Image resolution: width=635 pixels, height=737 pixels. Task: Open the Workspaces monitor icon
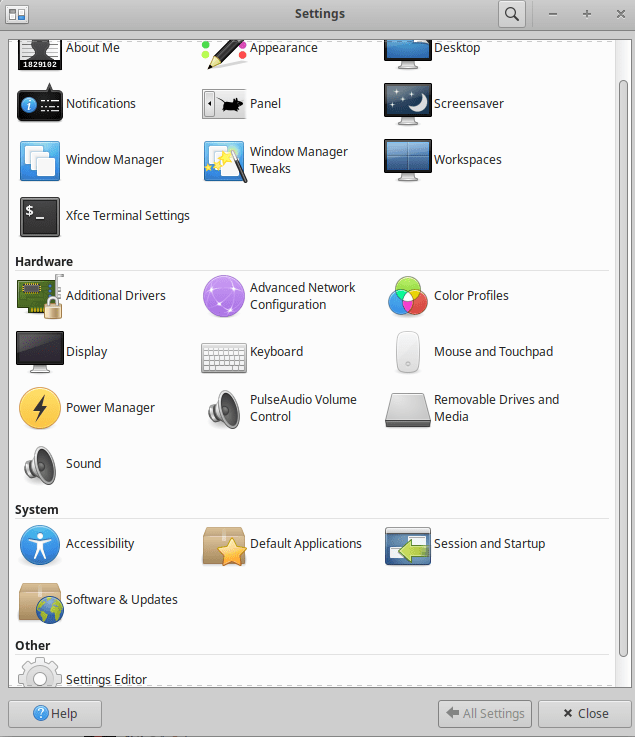pos(408,160)
